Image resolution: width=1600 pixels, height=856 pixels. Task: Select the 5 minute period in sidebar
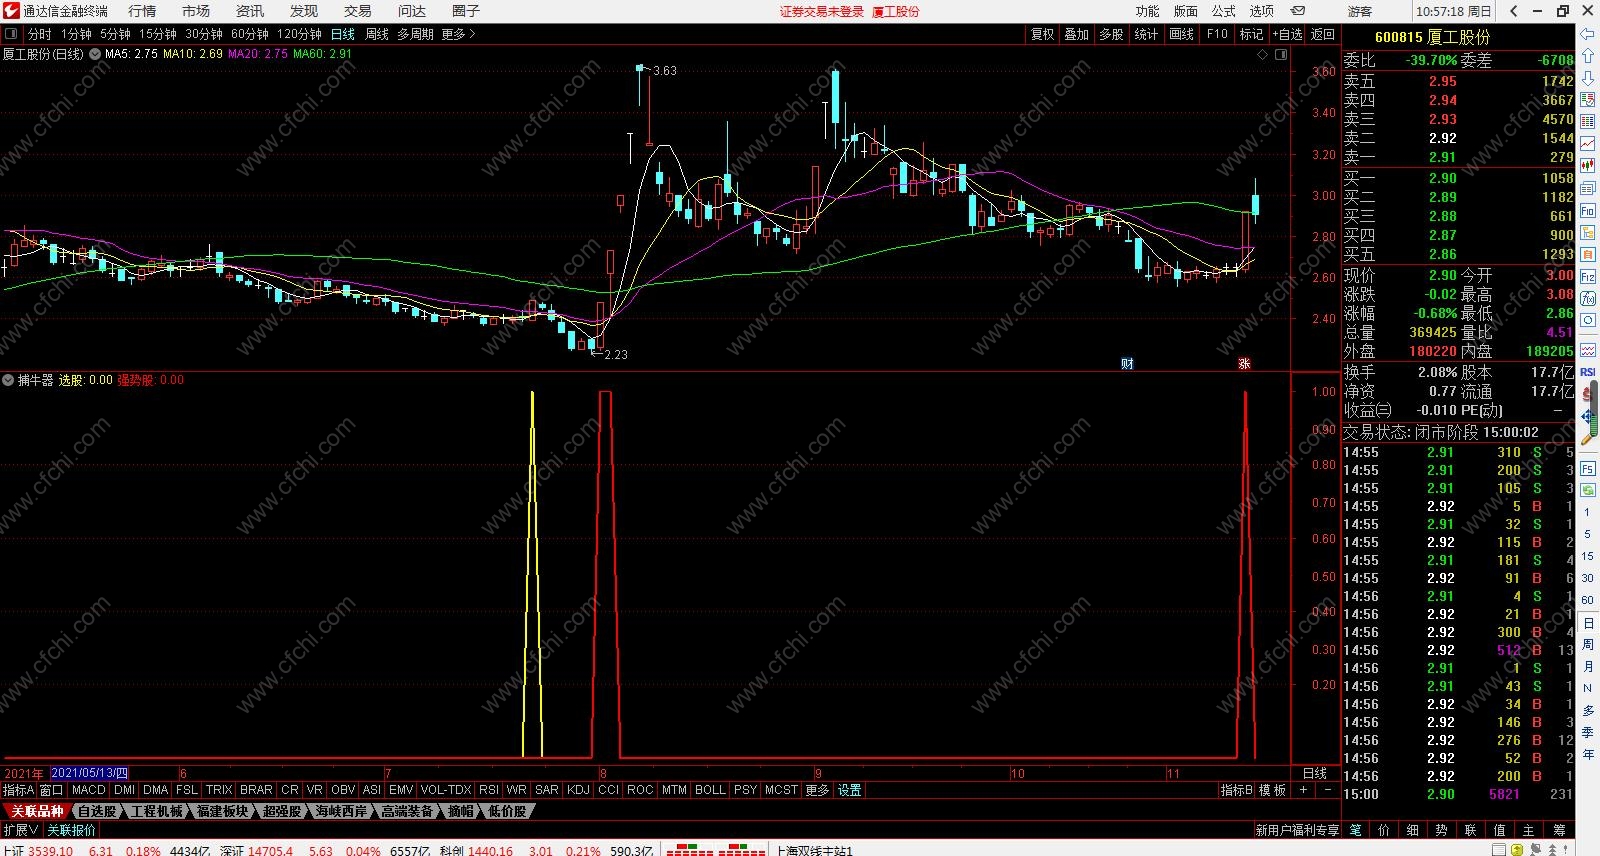[x=1588, y=534]
